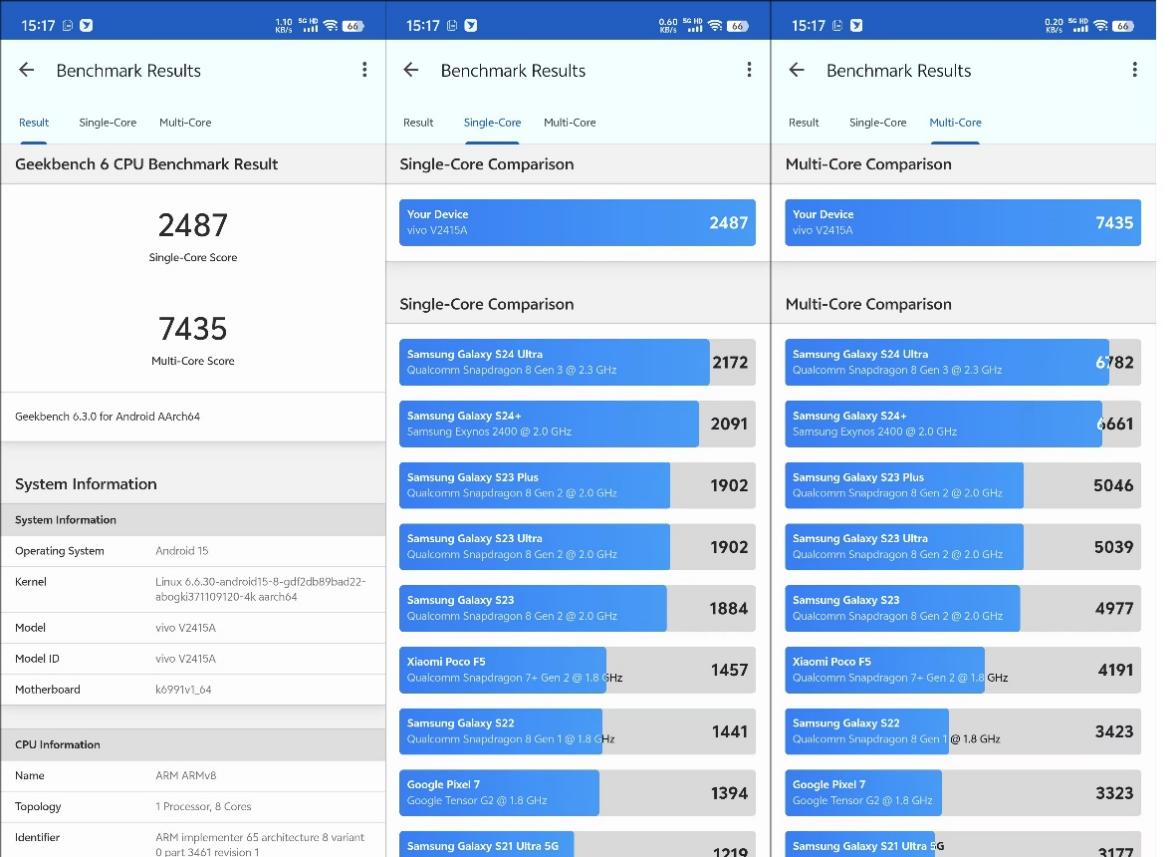Select the active Result tab on the CPU Result screen

click(x=34, y=123)
